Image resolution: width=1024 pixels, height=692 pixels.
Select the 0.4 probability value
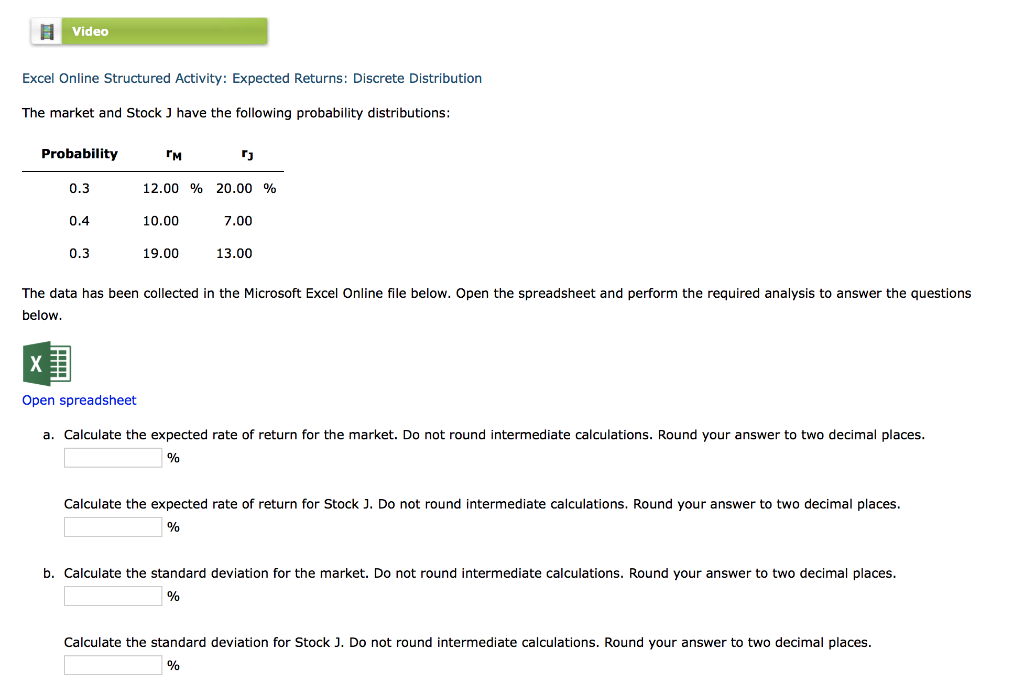(79, 220)
